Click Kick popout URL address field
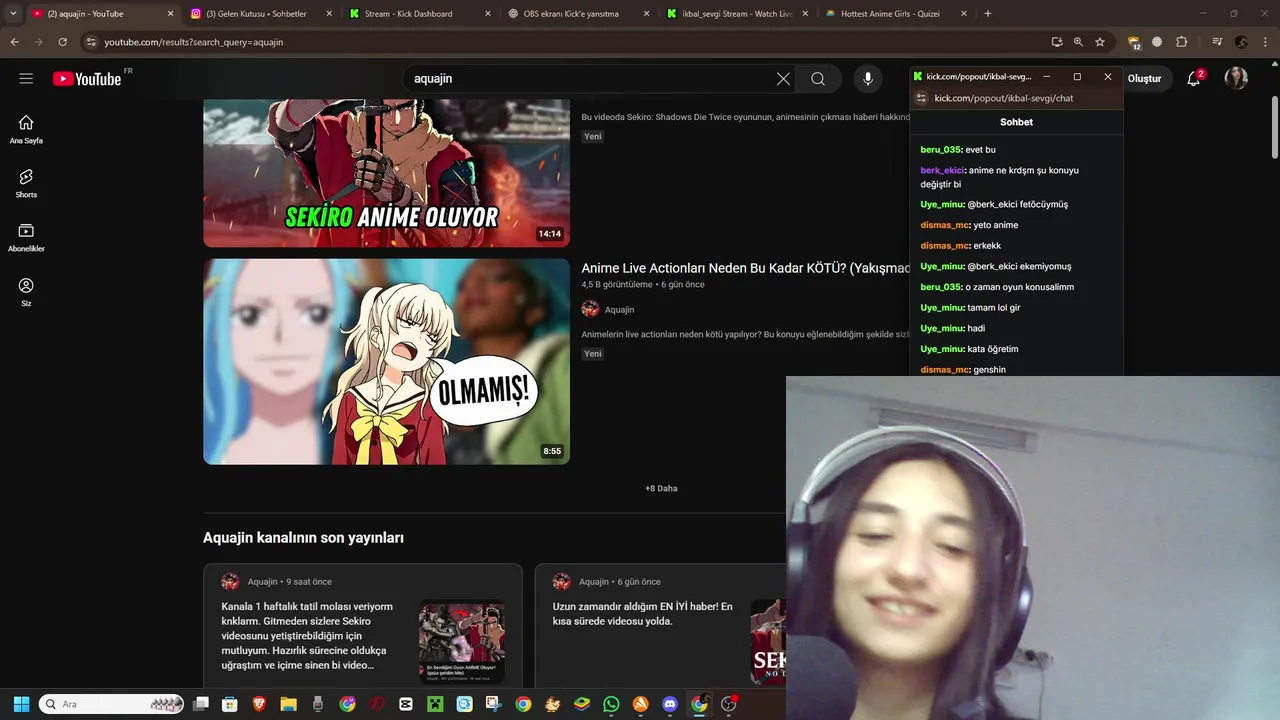This screenshot has height=720, width=1280. tap(1004, 98)
